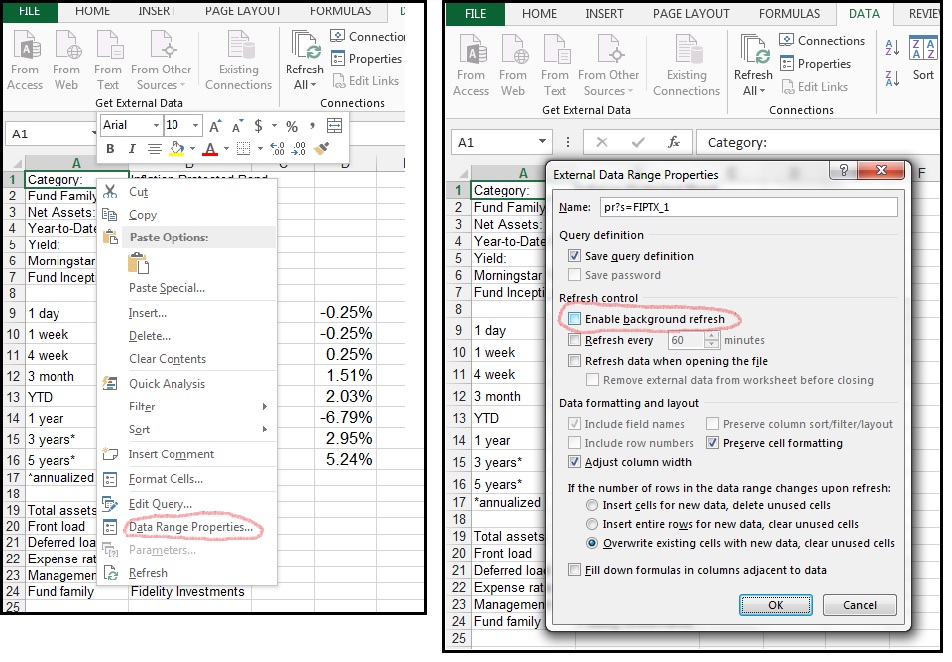This screenshot has height=662, width=952.
Task: Open Existing Connections in the left Excel window
Action: coord(239,61)
